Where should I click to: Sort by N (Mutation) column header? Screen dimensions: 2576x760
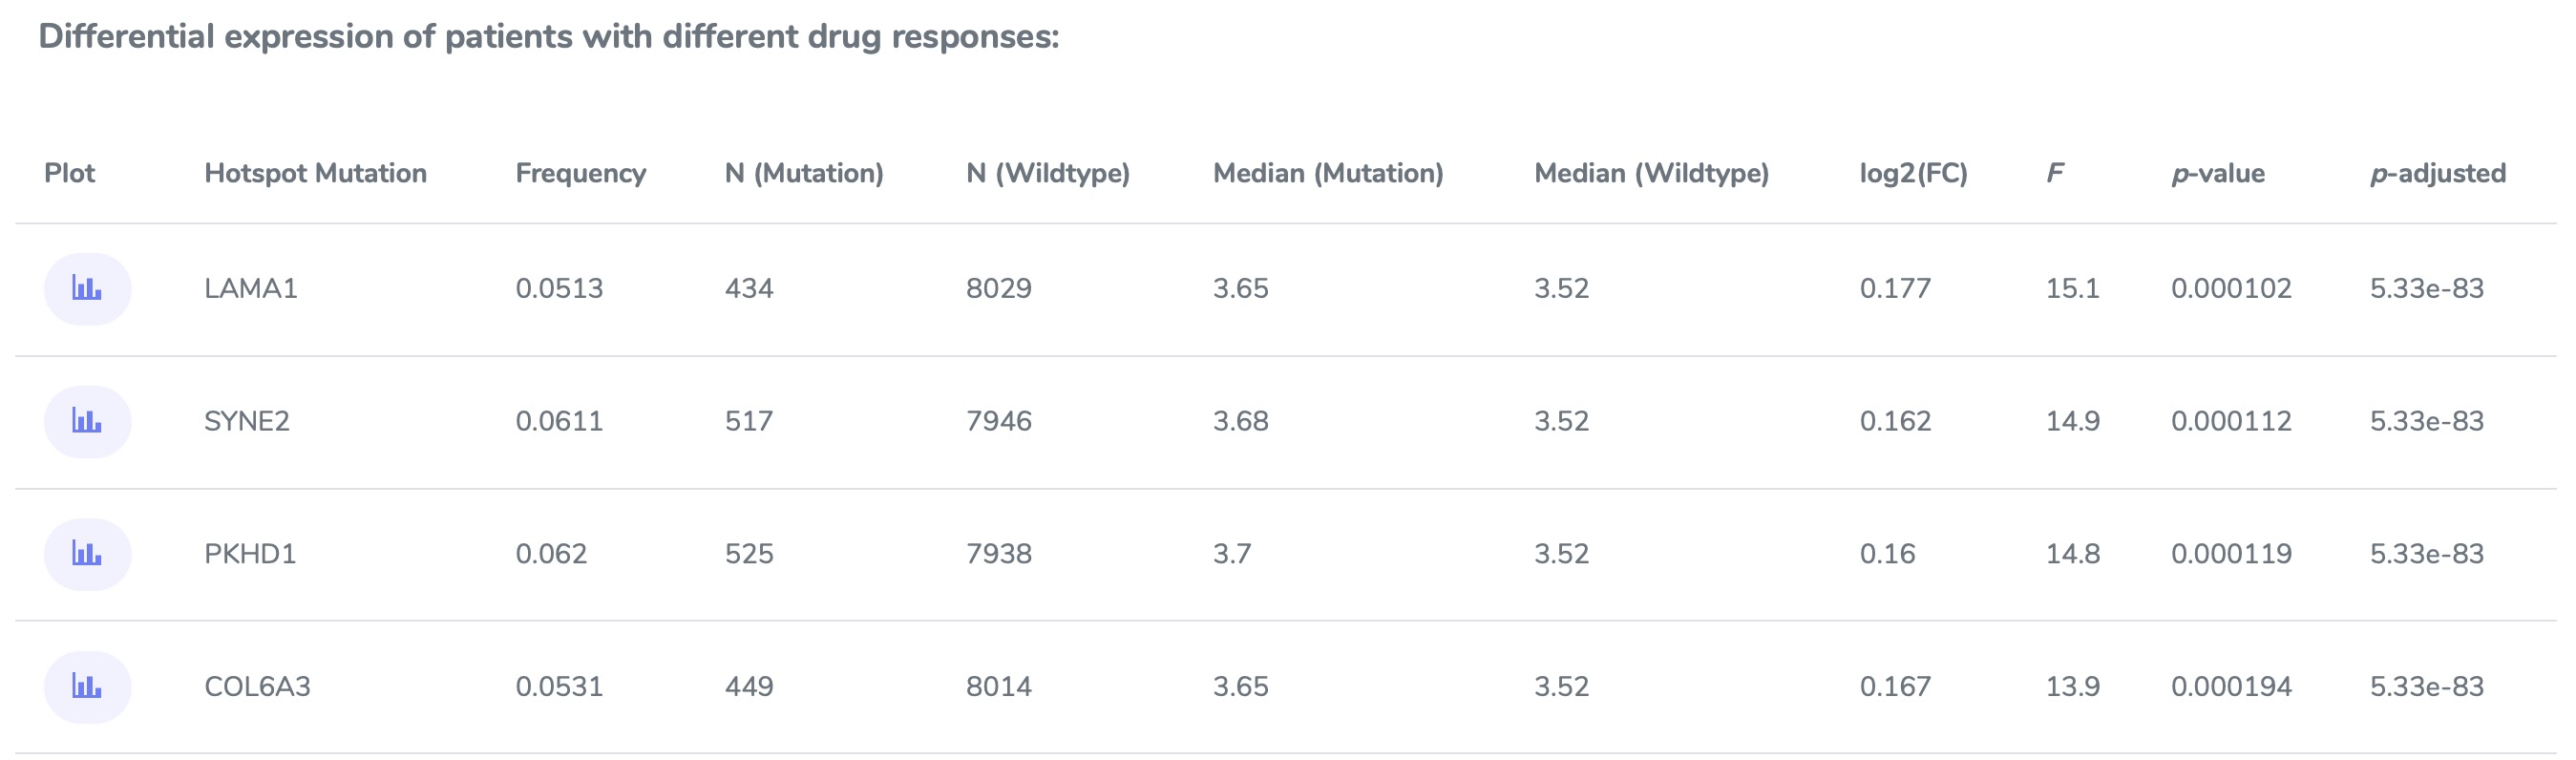(804, 173)
